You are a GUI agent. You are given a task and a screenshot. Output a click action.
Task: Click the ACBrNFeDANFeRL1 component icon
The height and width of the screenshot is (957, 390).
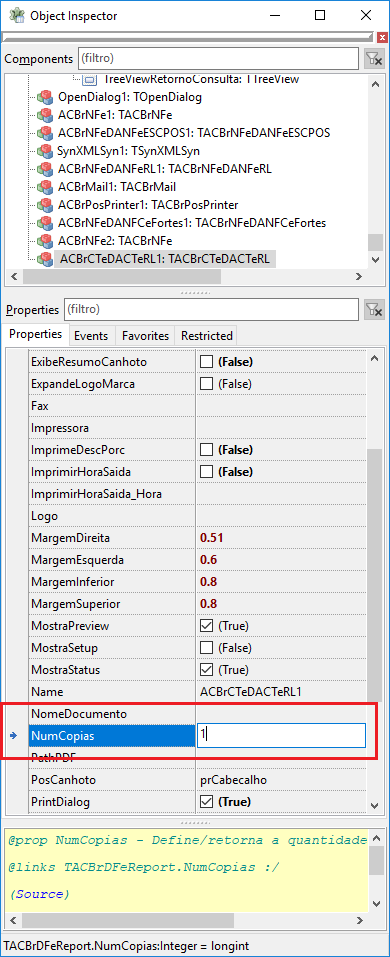(45, 168)
